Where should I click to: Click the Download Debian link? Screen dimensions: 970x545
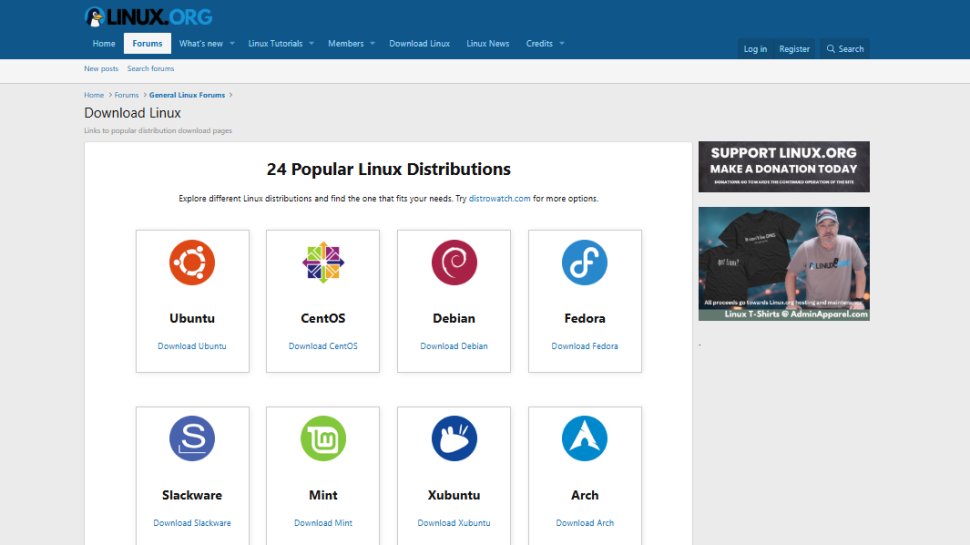(x=454, y=346)
